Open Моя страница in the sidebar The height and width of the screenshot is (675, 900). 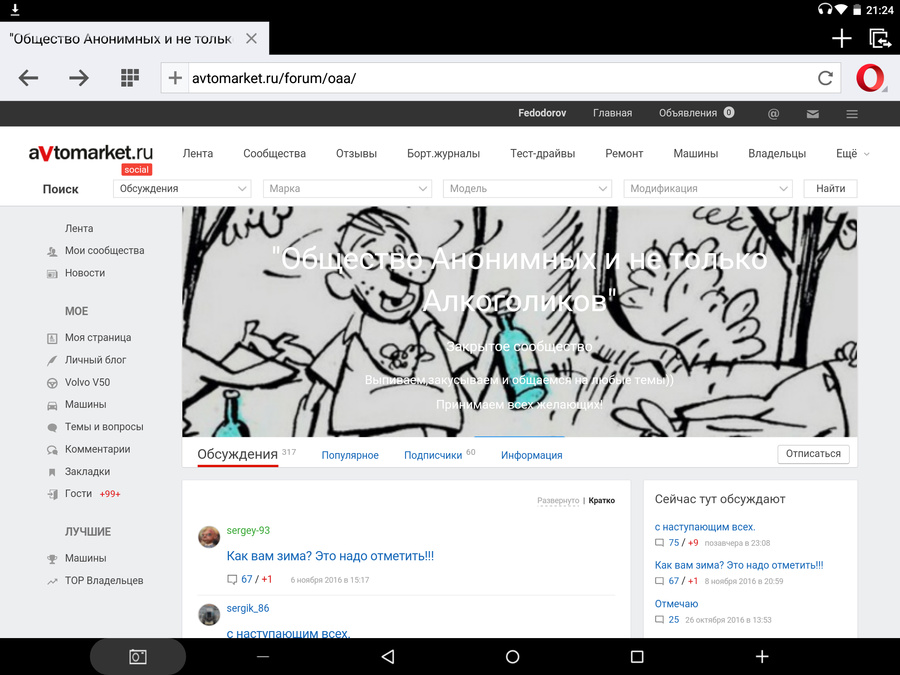coord(98,338)
